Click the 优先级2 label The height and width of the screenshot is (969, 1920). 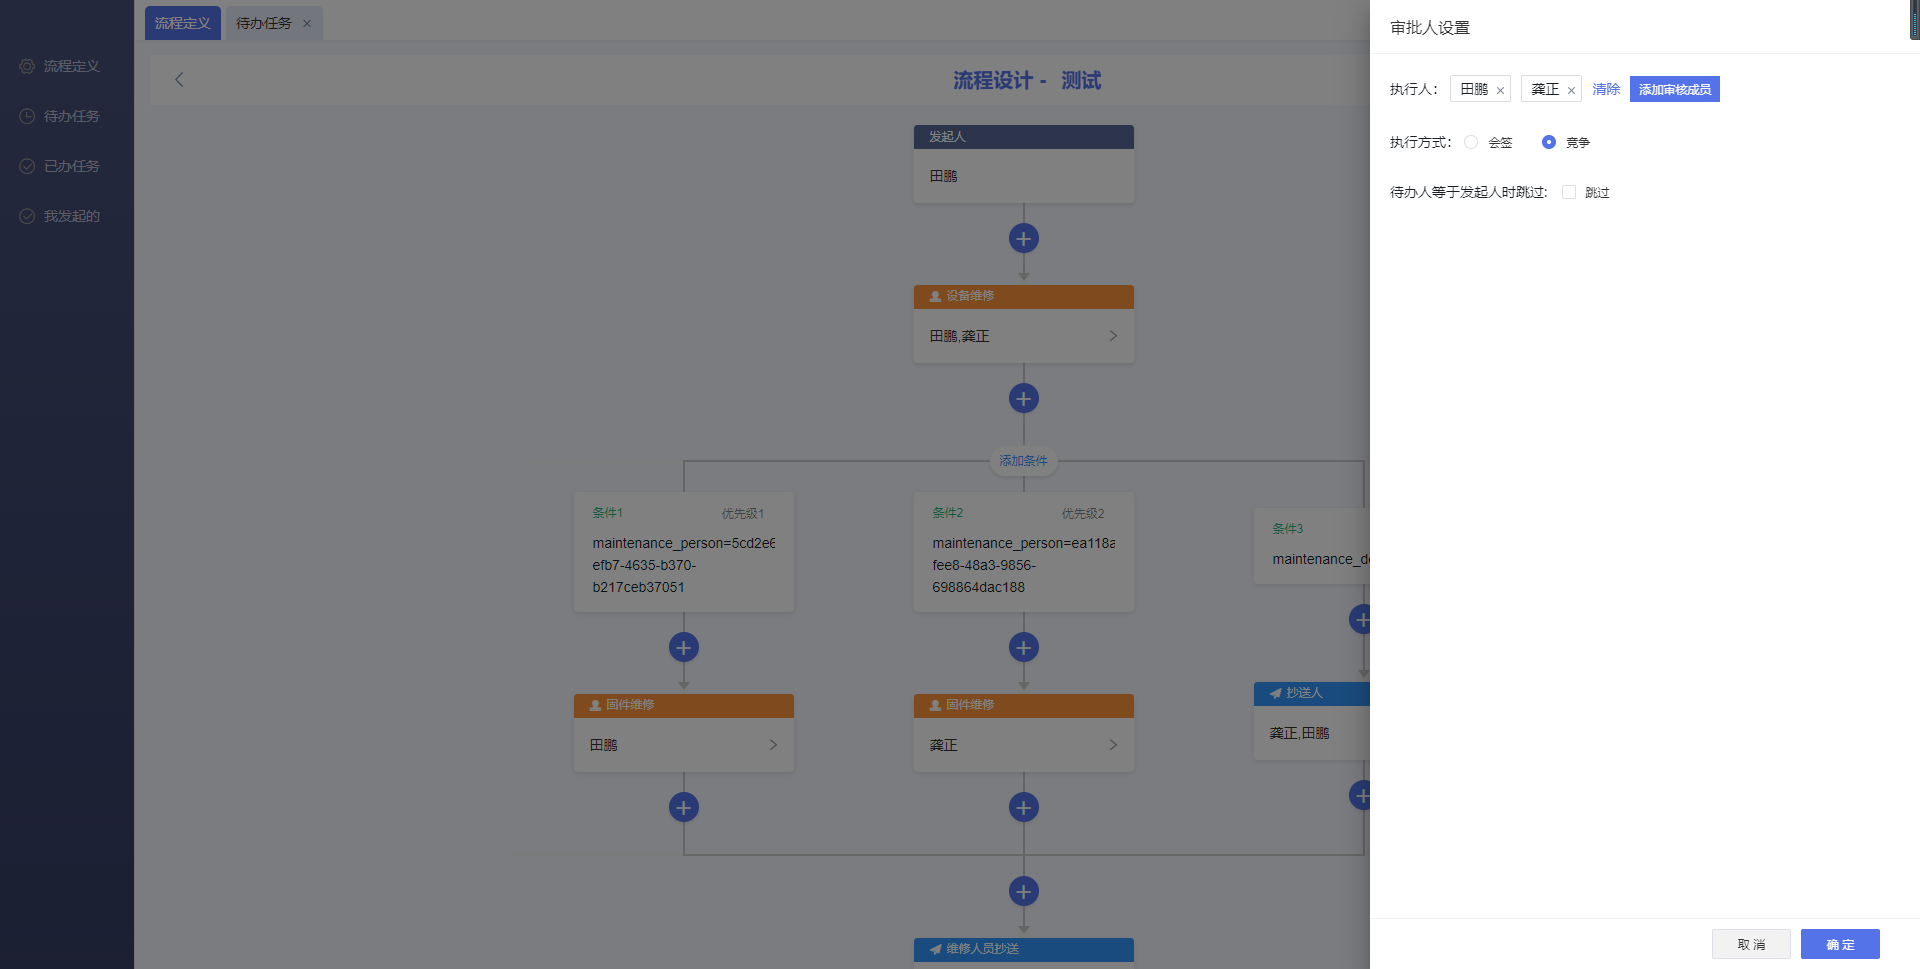1083,514
